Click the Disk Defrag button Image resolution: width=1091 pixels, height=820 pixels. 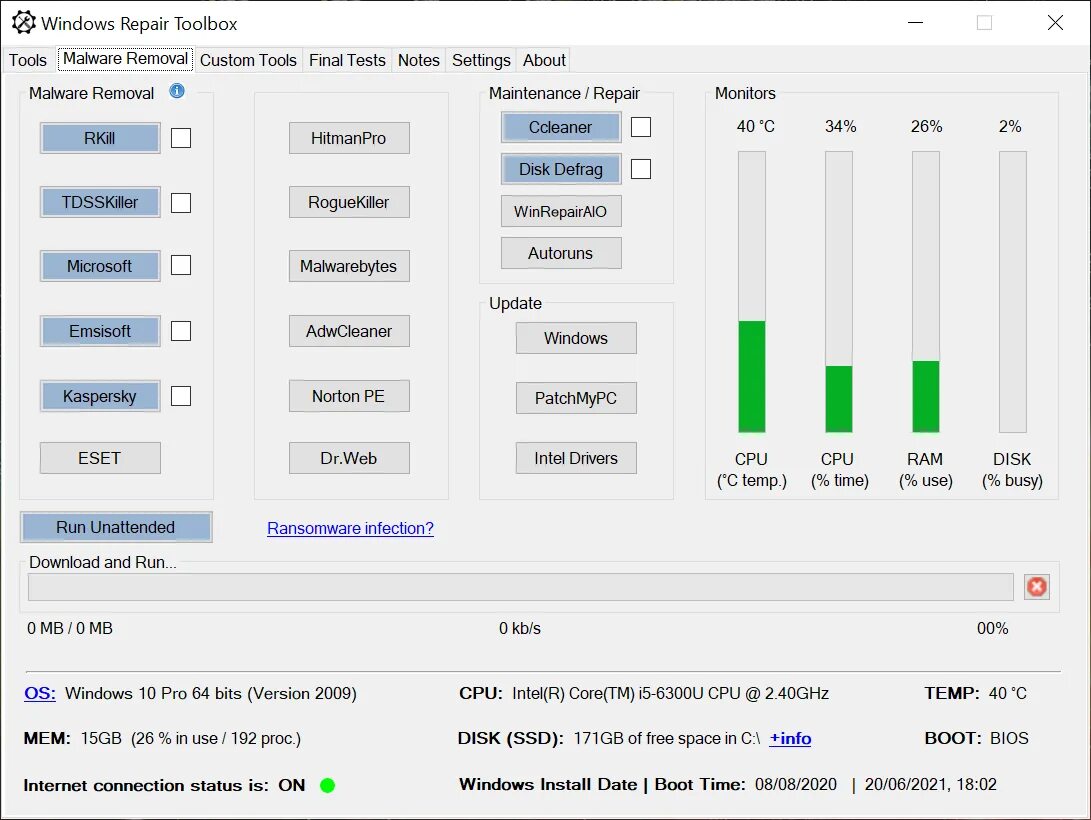point(561,169)
